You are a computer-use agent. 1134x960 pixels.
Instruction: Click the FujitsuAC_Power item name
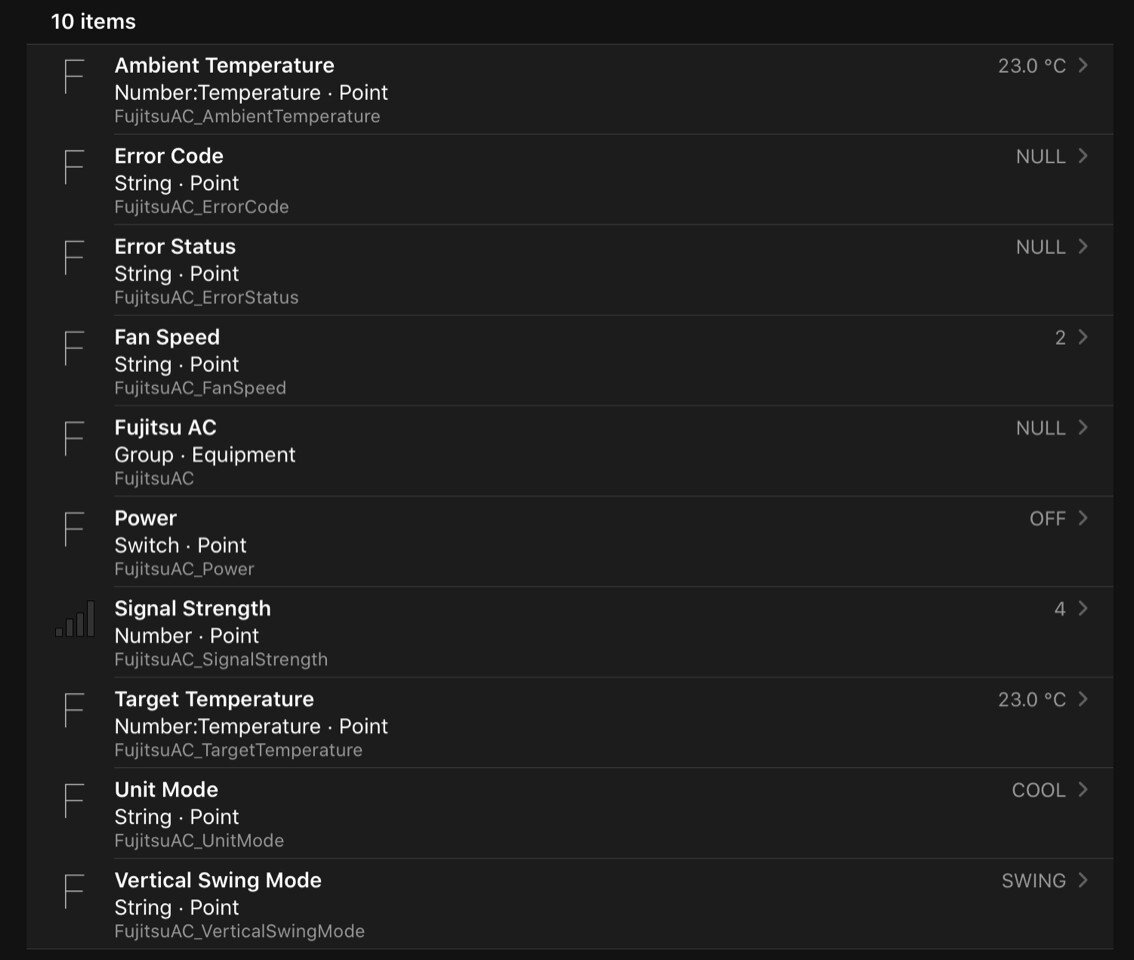tap(184, 569)
